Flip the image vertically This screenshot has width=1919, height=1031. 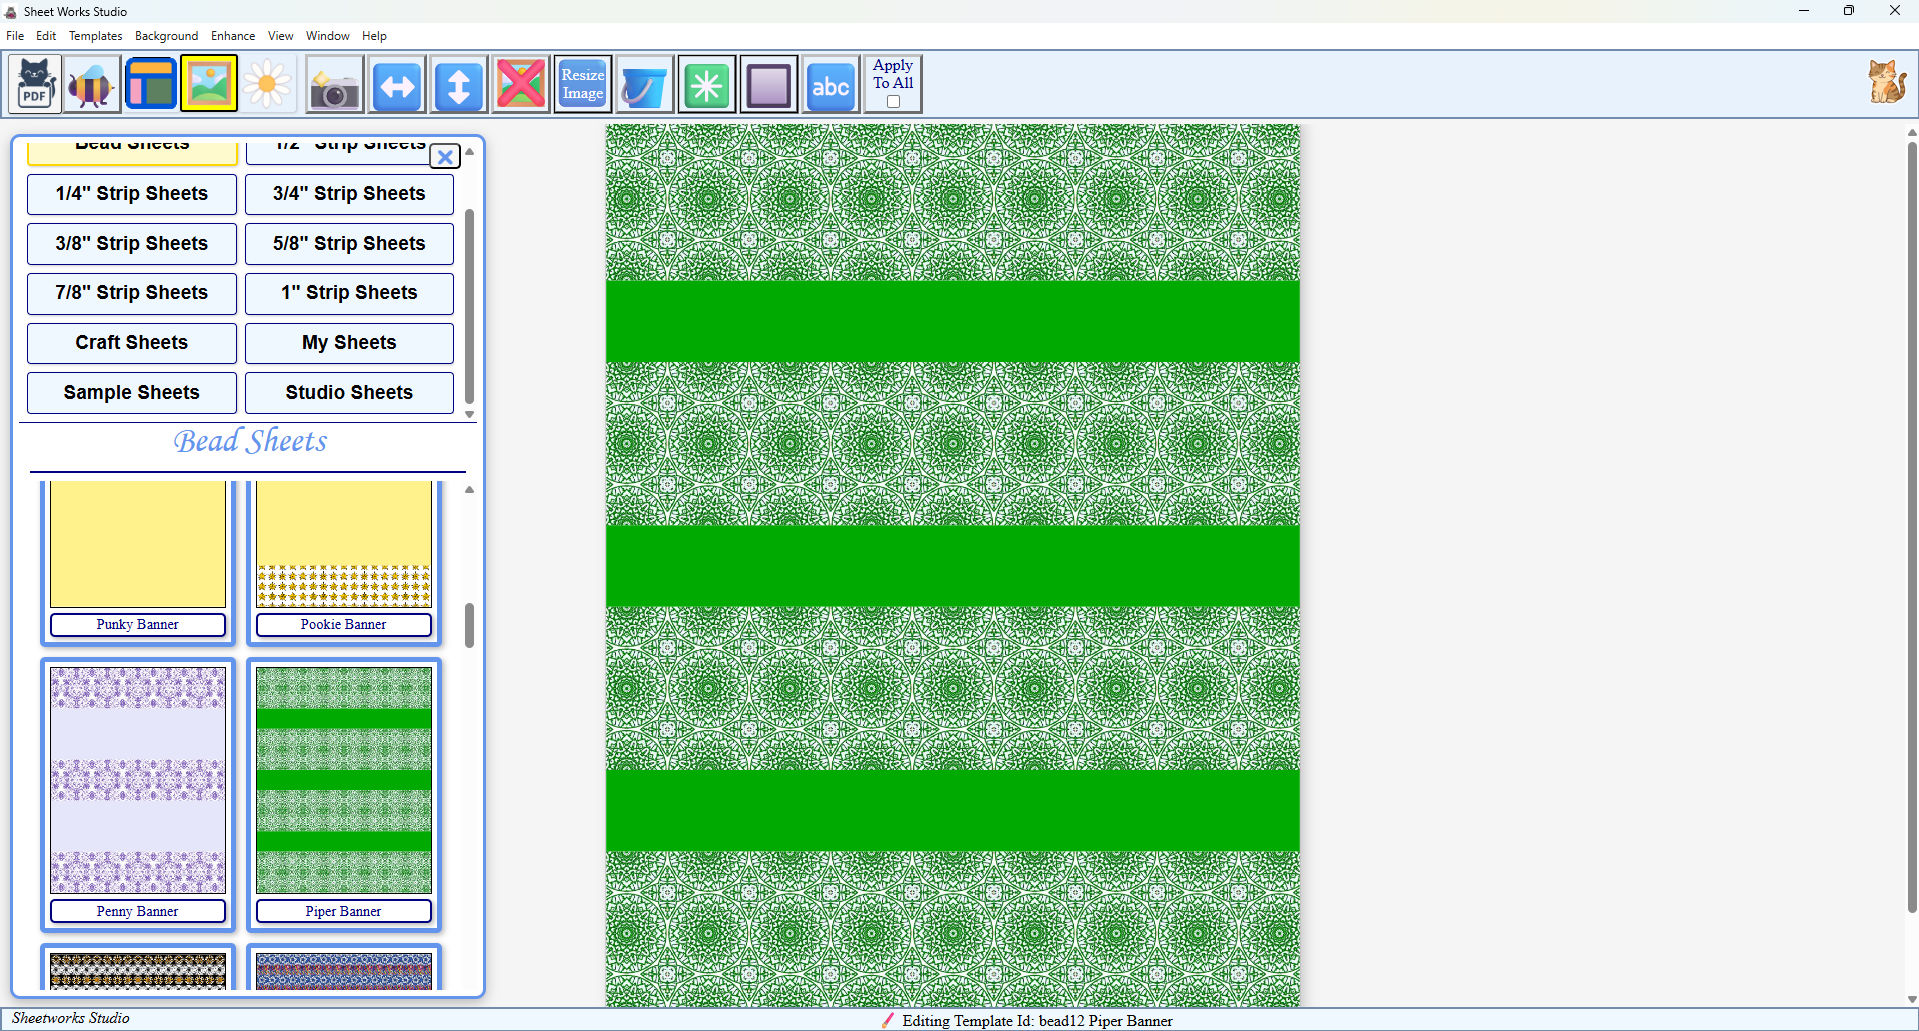(x=459, y=83)
